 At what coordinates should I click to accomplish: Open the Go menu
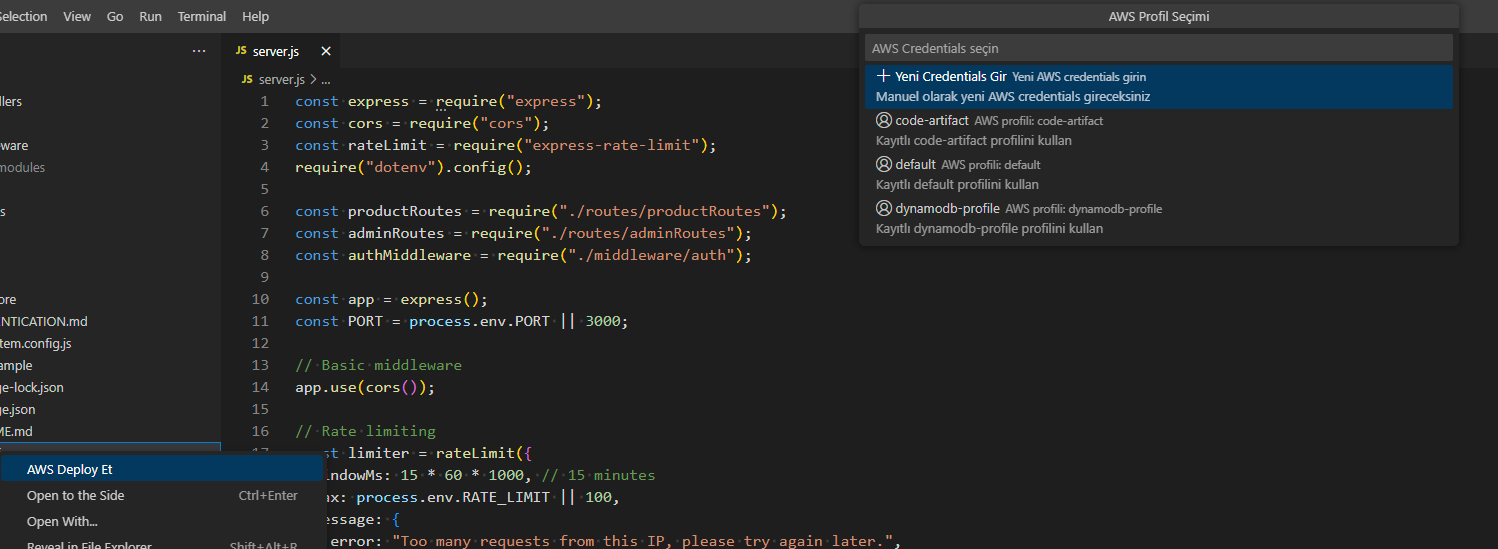pyautogui.click(x=115, y=16)
